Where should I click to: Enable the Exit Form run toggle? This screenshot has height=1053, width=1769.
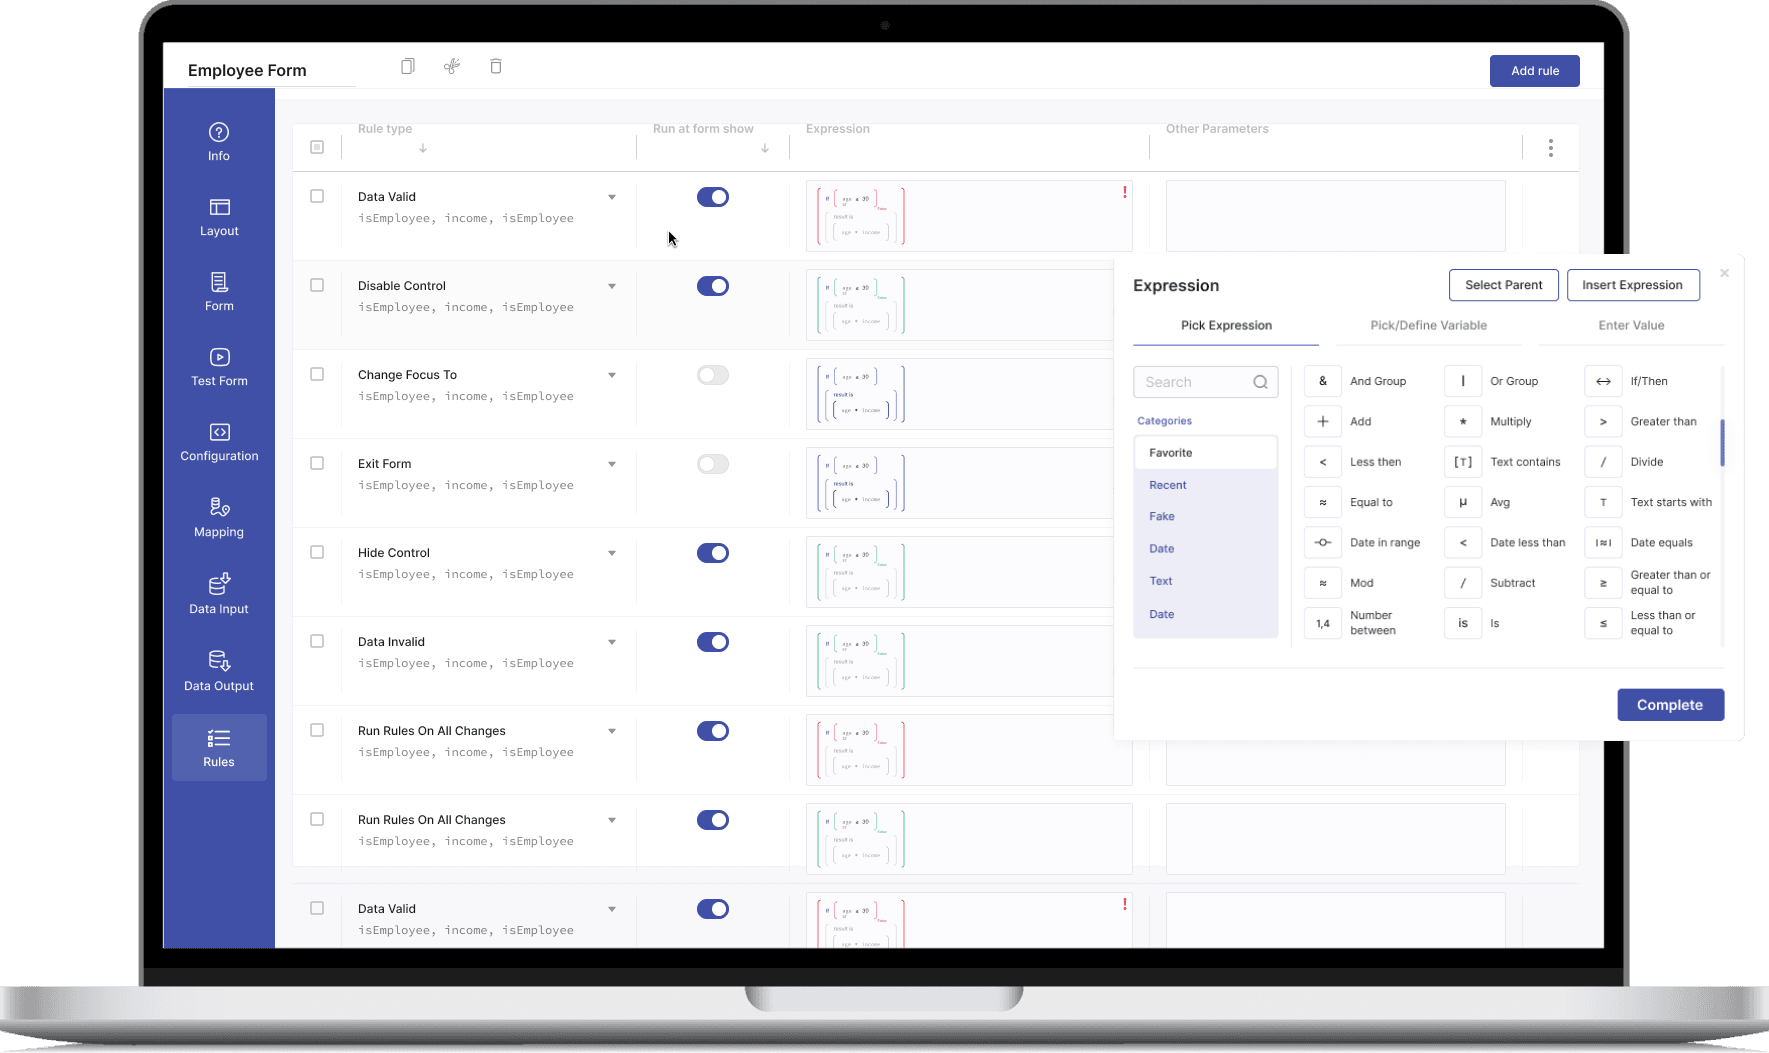point(713,464)
